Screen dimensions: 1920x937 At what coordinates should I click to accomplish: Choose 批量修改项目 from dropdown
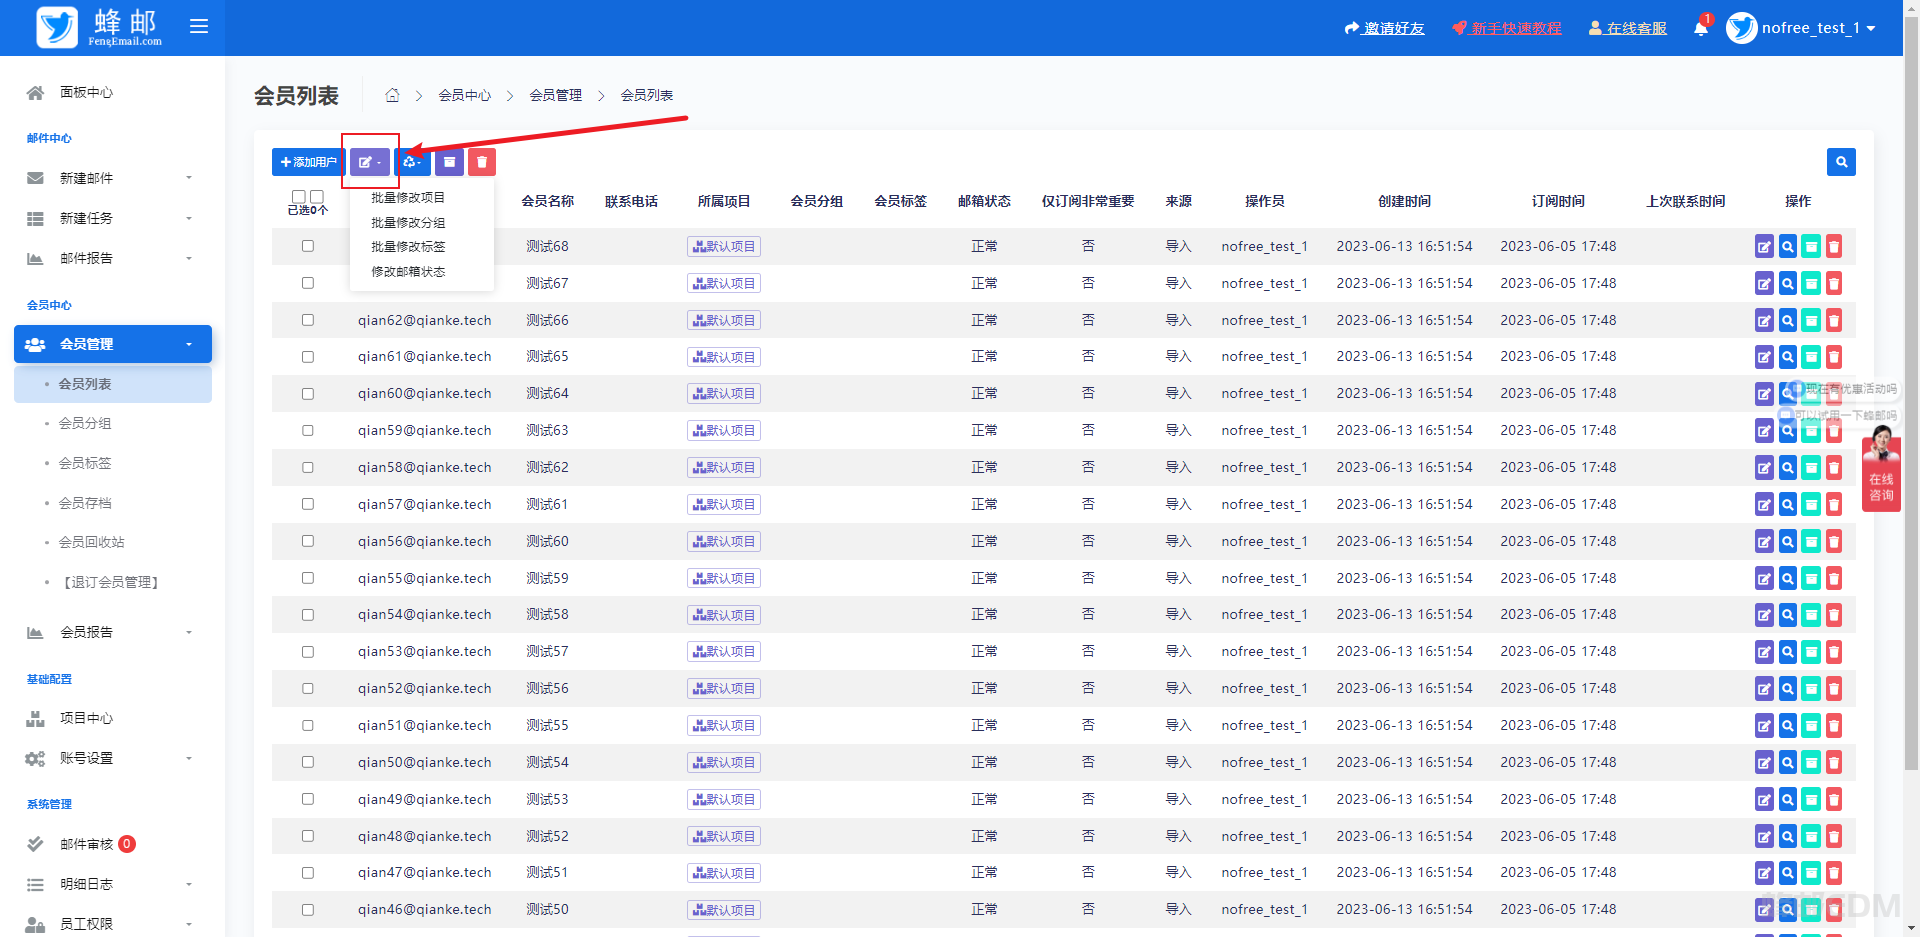[x=408, y=198]
